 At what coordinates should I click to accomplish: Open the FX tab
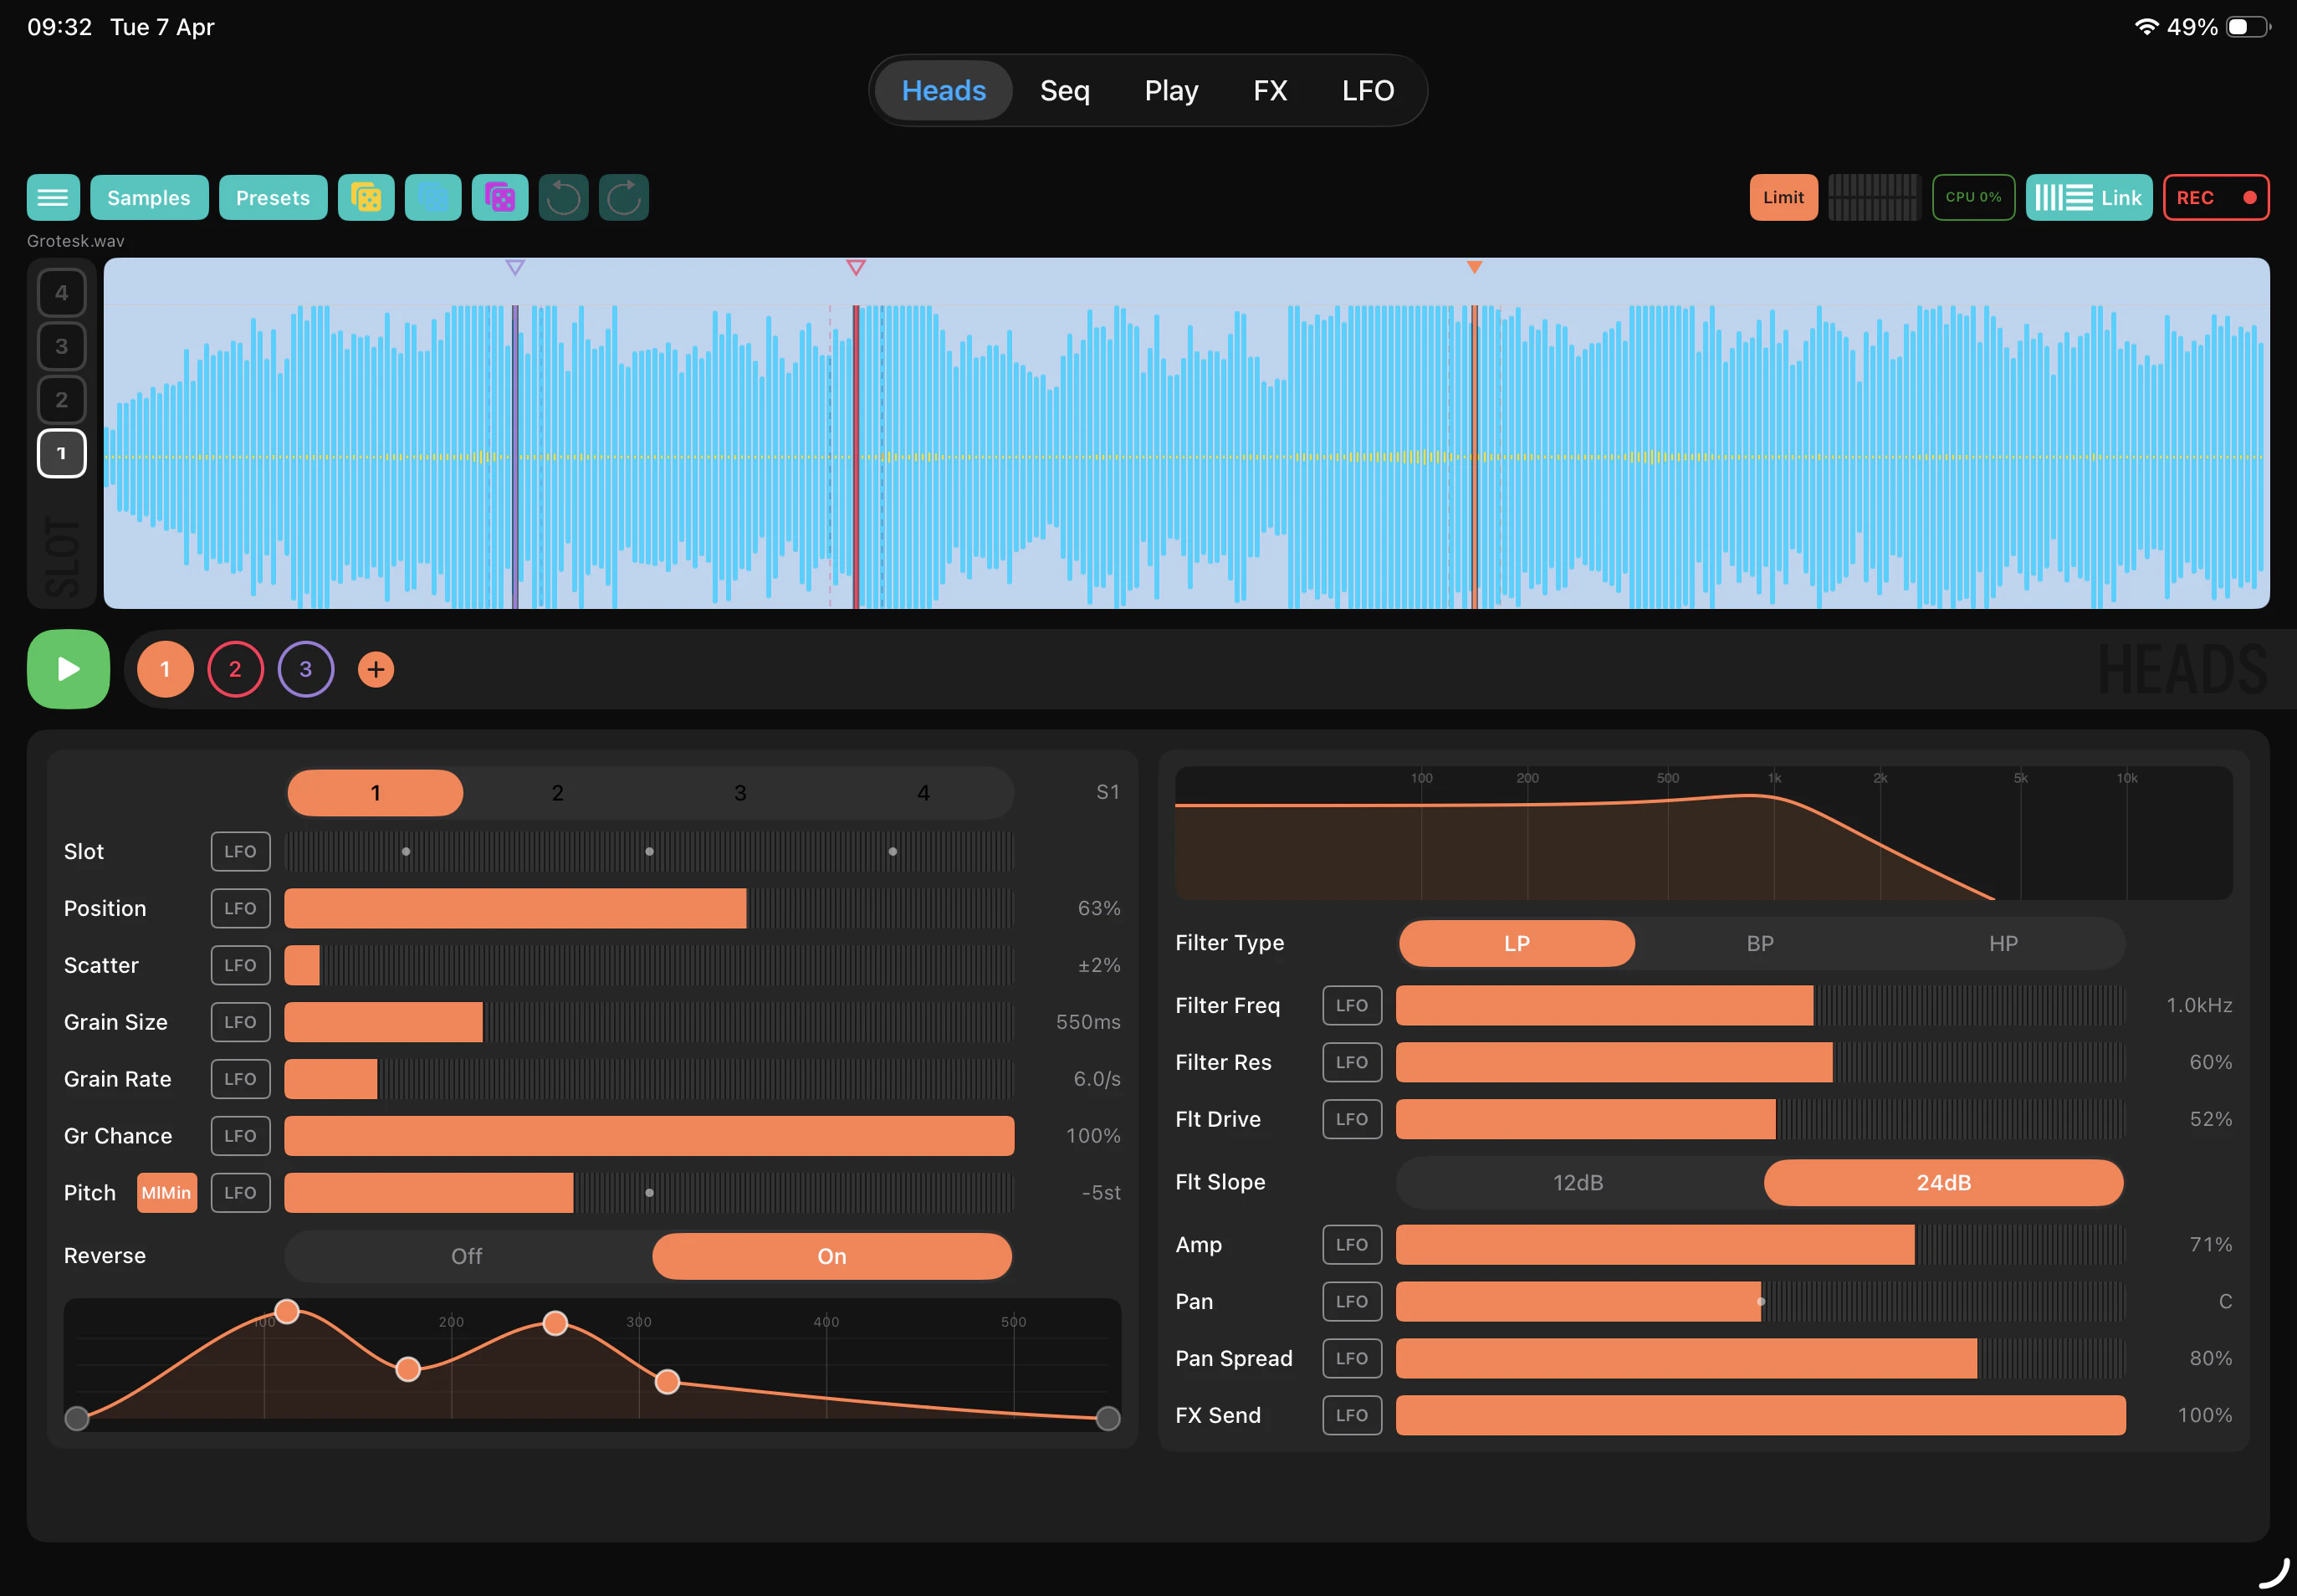[1269, 91]
